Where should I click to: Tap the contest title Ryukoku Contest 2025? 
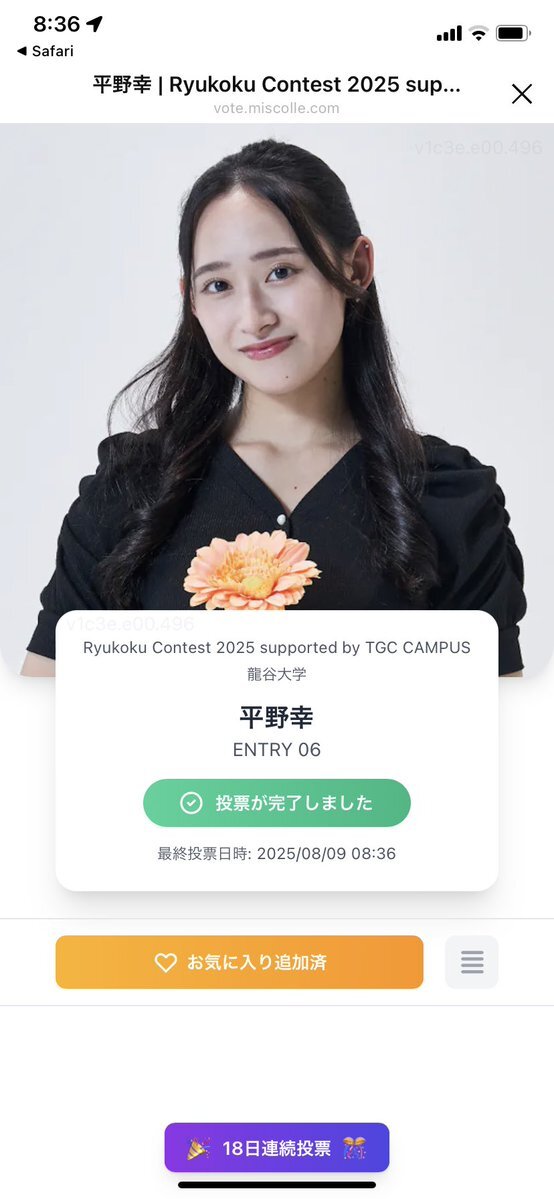(277, 648)
